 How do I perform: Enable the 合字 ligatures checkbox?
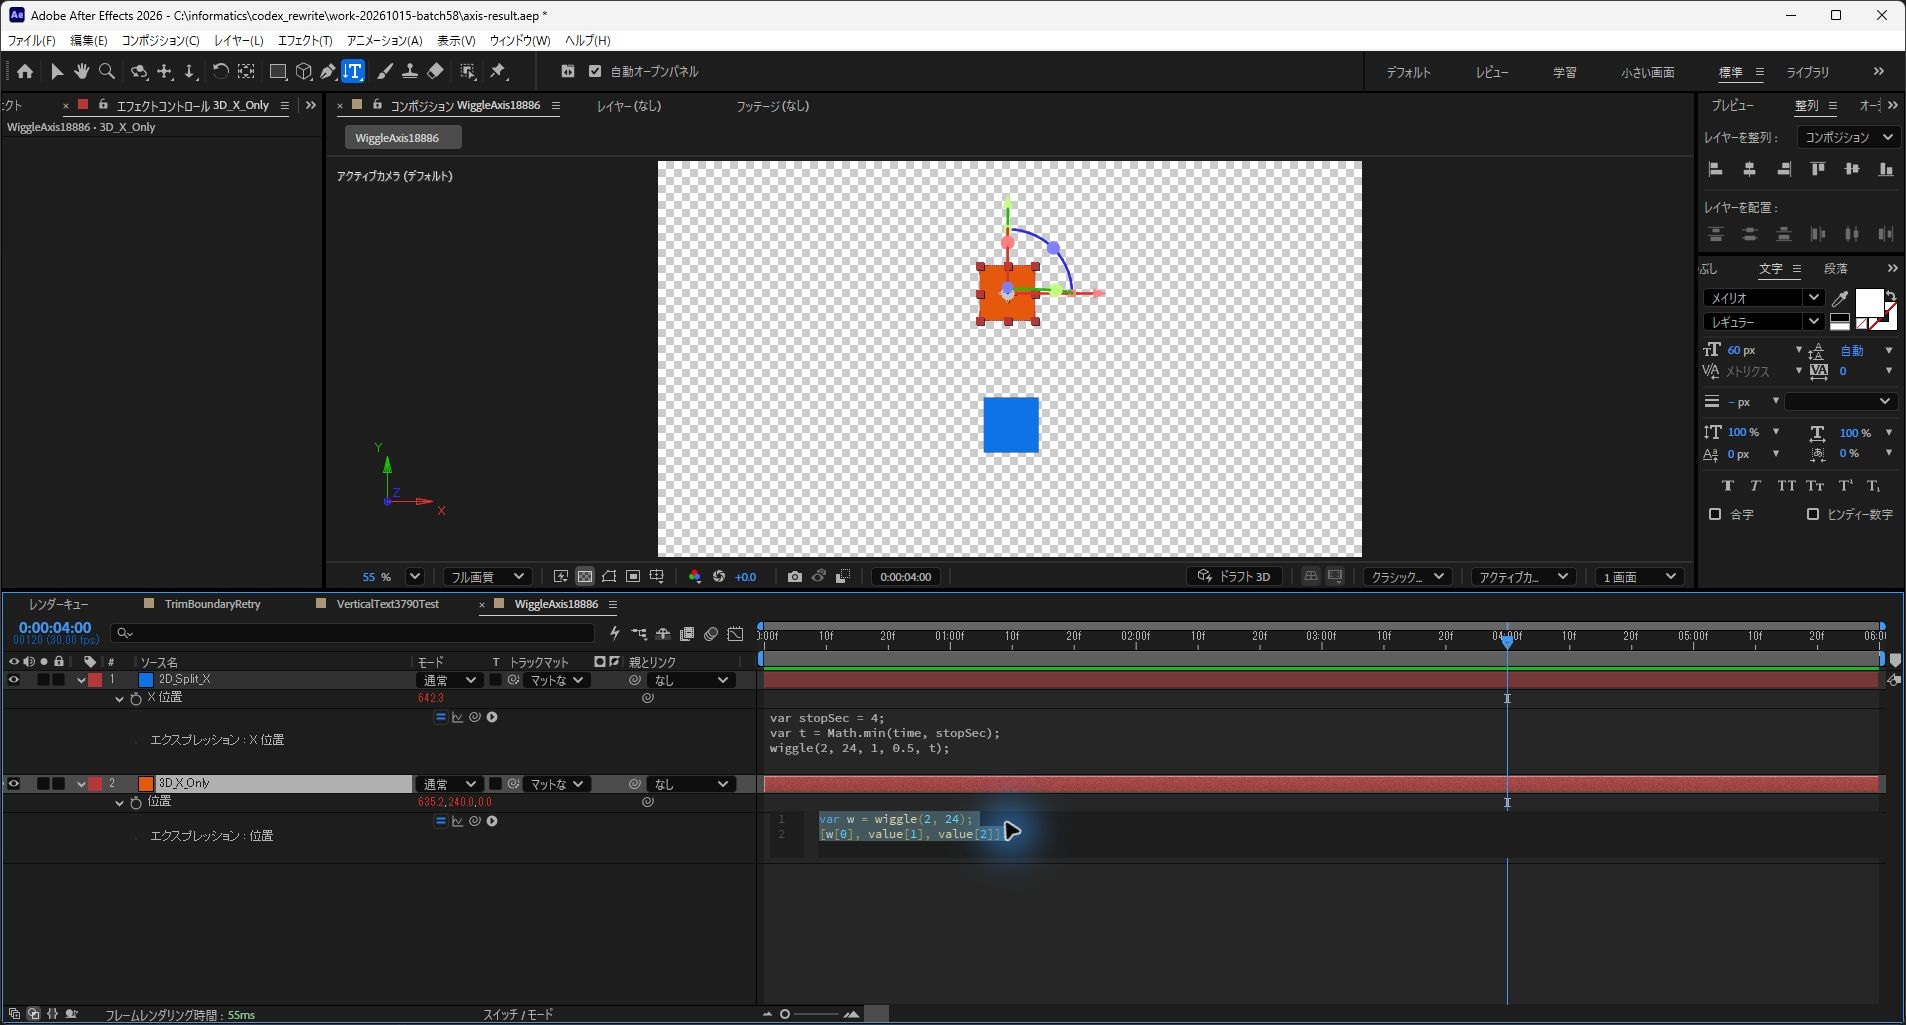tap(1715, 514)
